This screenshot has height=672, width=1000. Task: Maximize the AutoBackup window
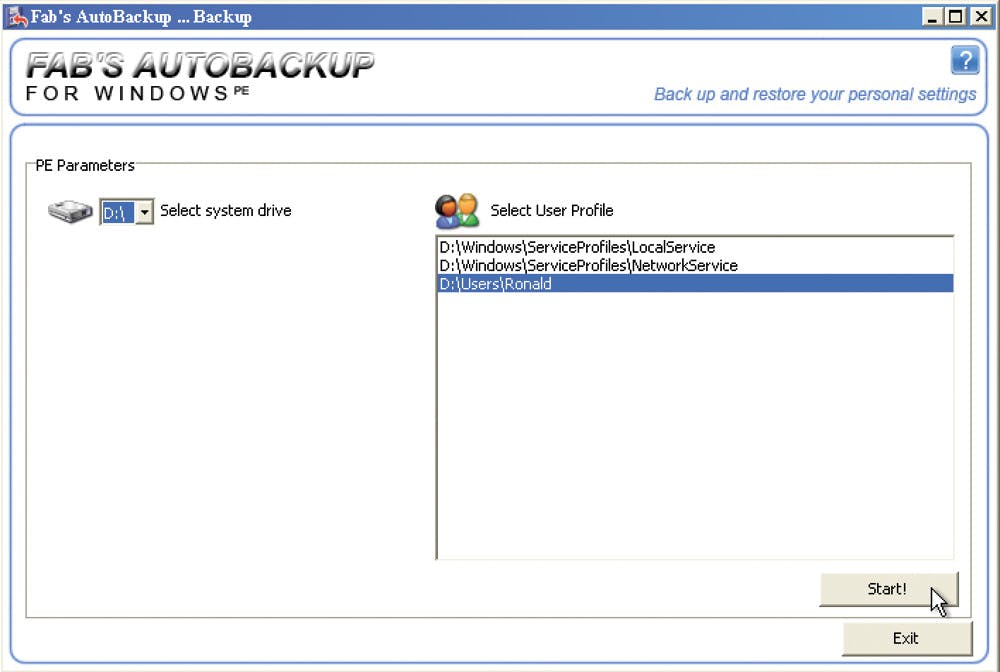coord(955,17)
